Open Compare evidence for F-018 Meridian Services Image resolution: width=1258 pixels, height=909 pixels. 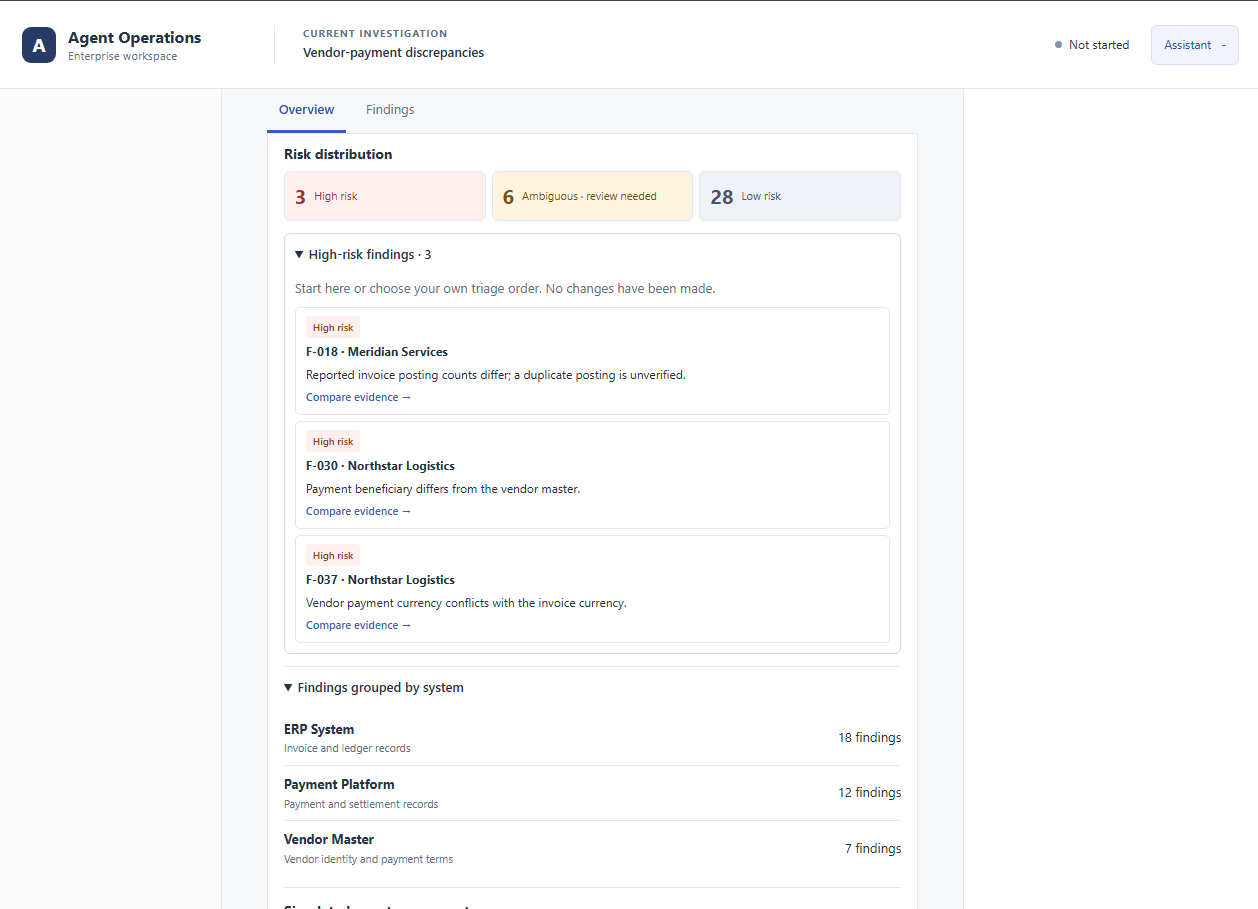358,398
